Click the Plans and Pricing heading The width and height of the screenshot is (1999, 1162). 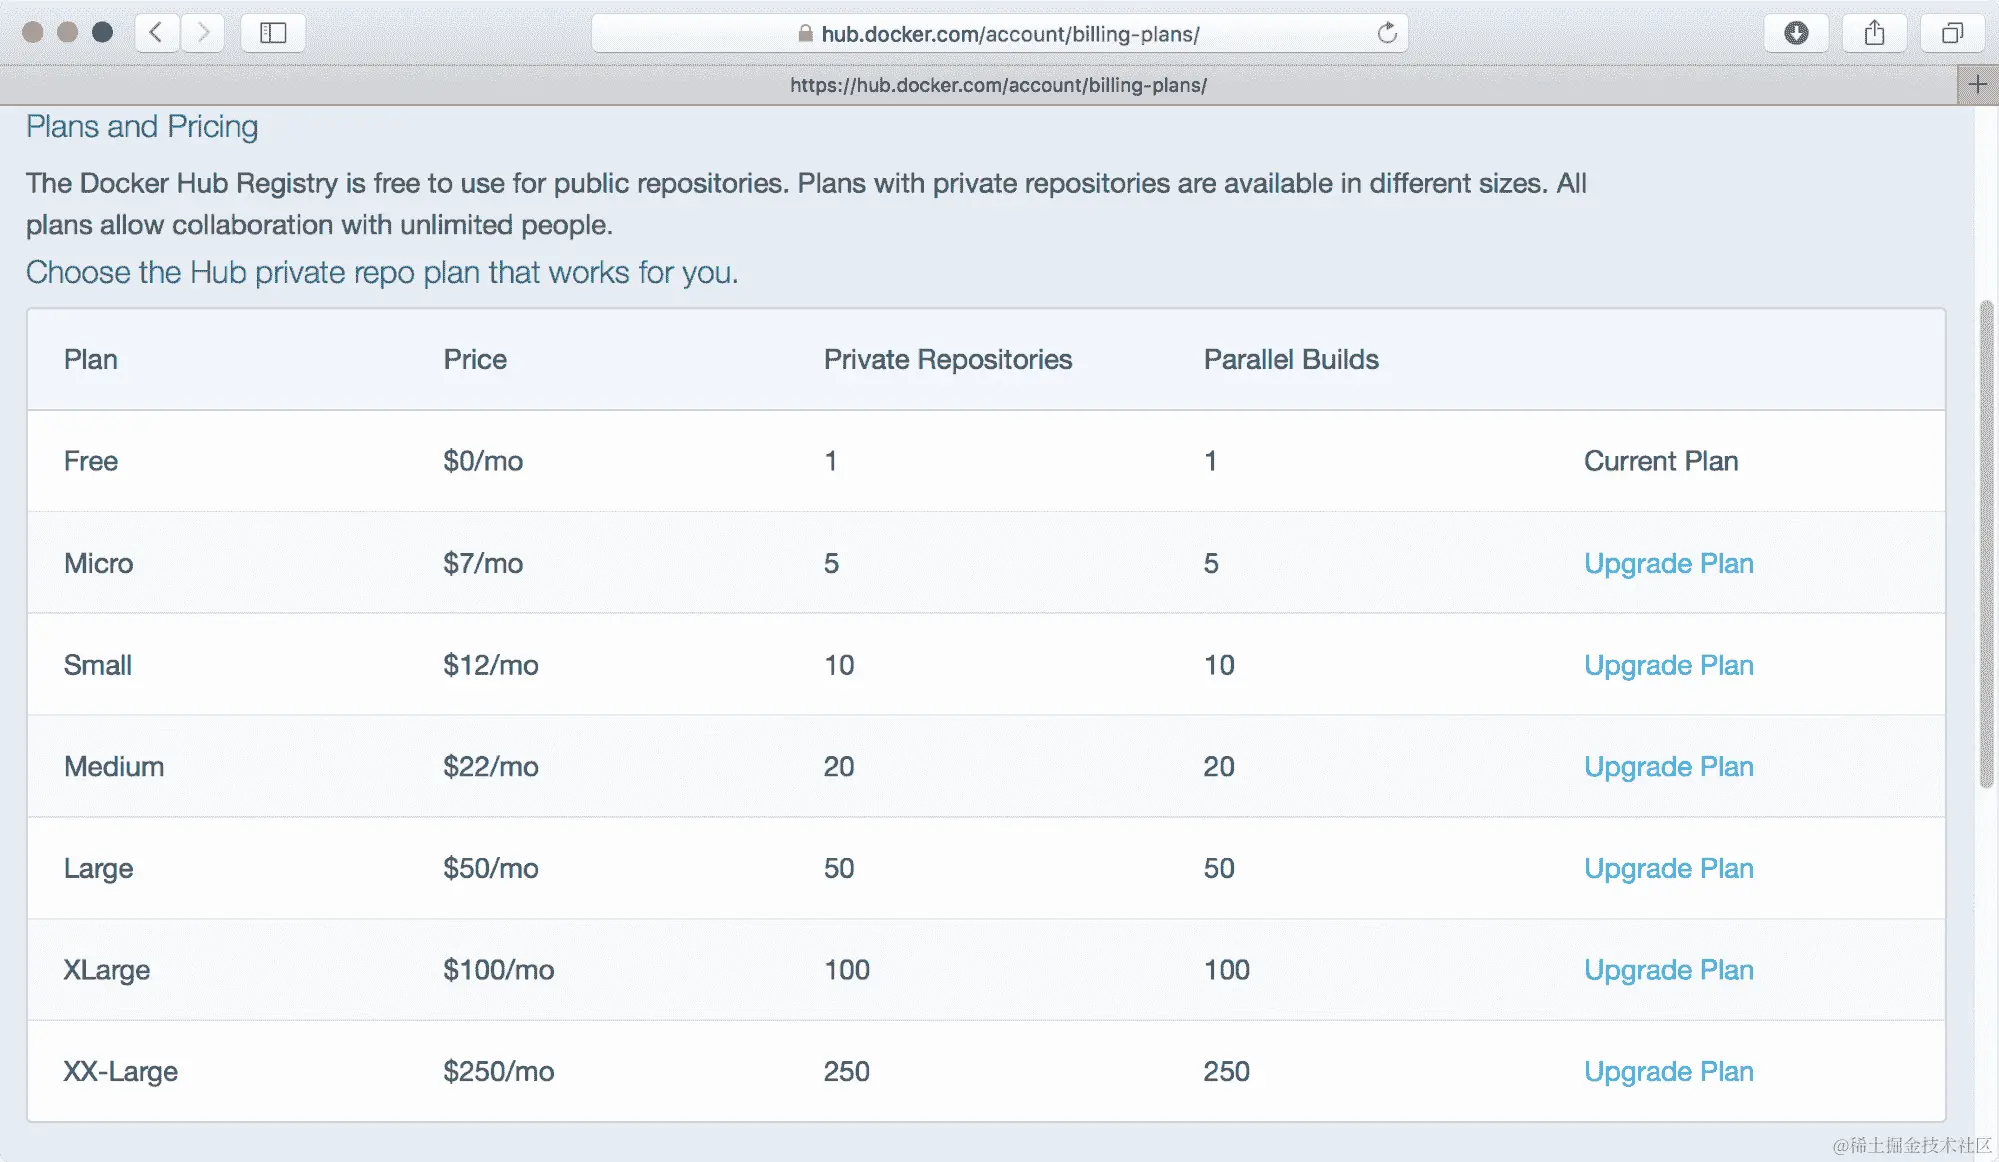click(142, 127)
